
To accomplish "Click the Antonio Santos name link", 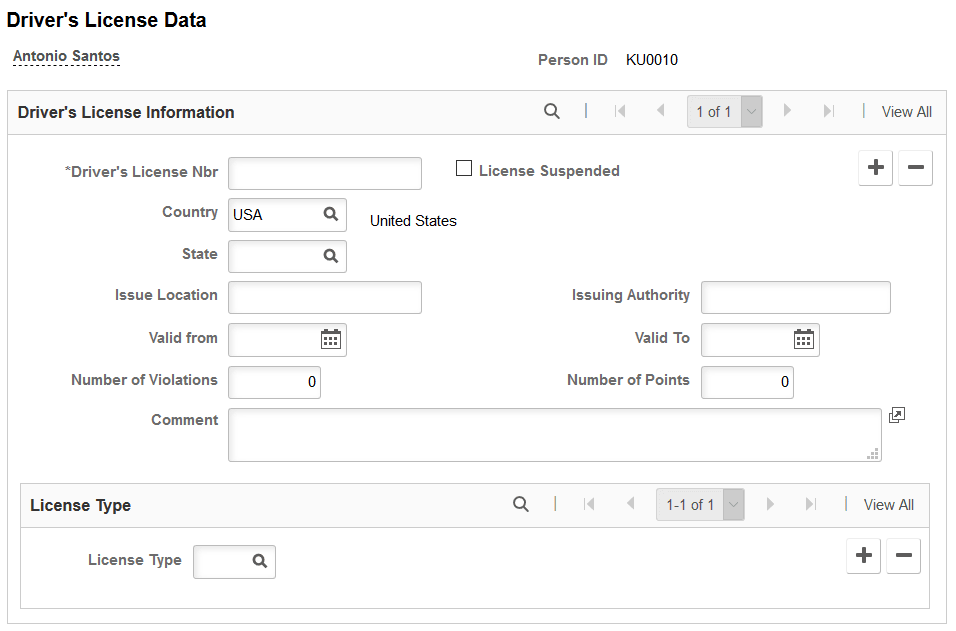I will coord(66,55).
